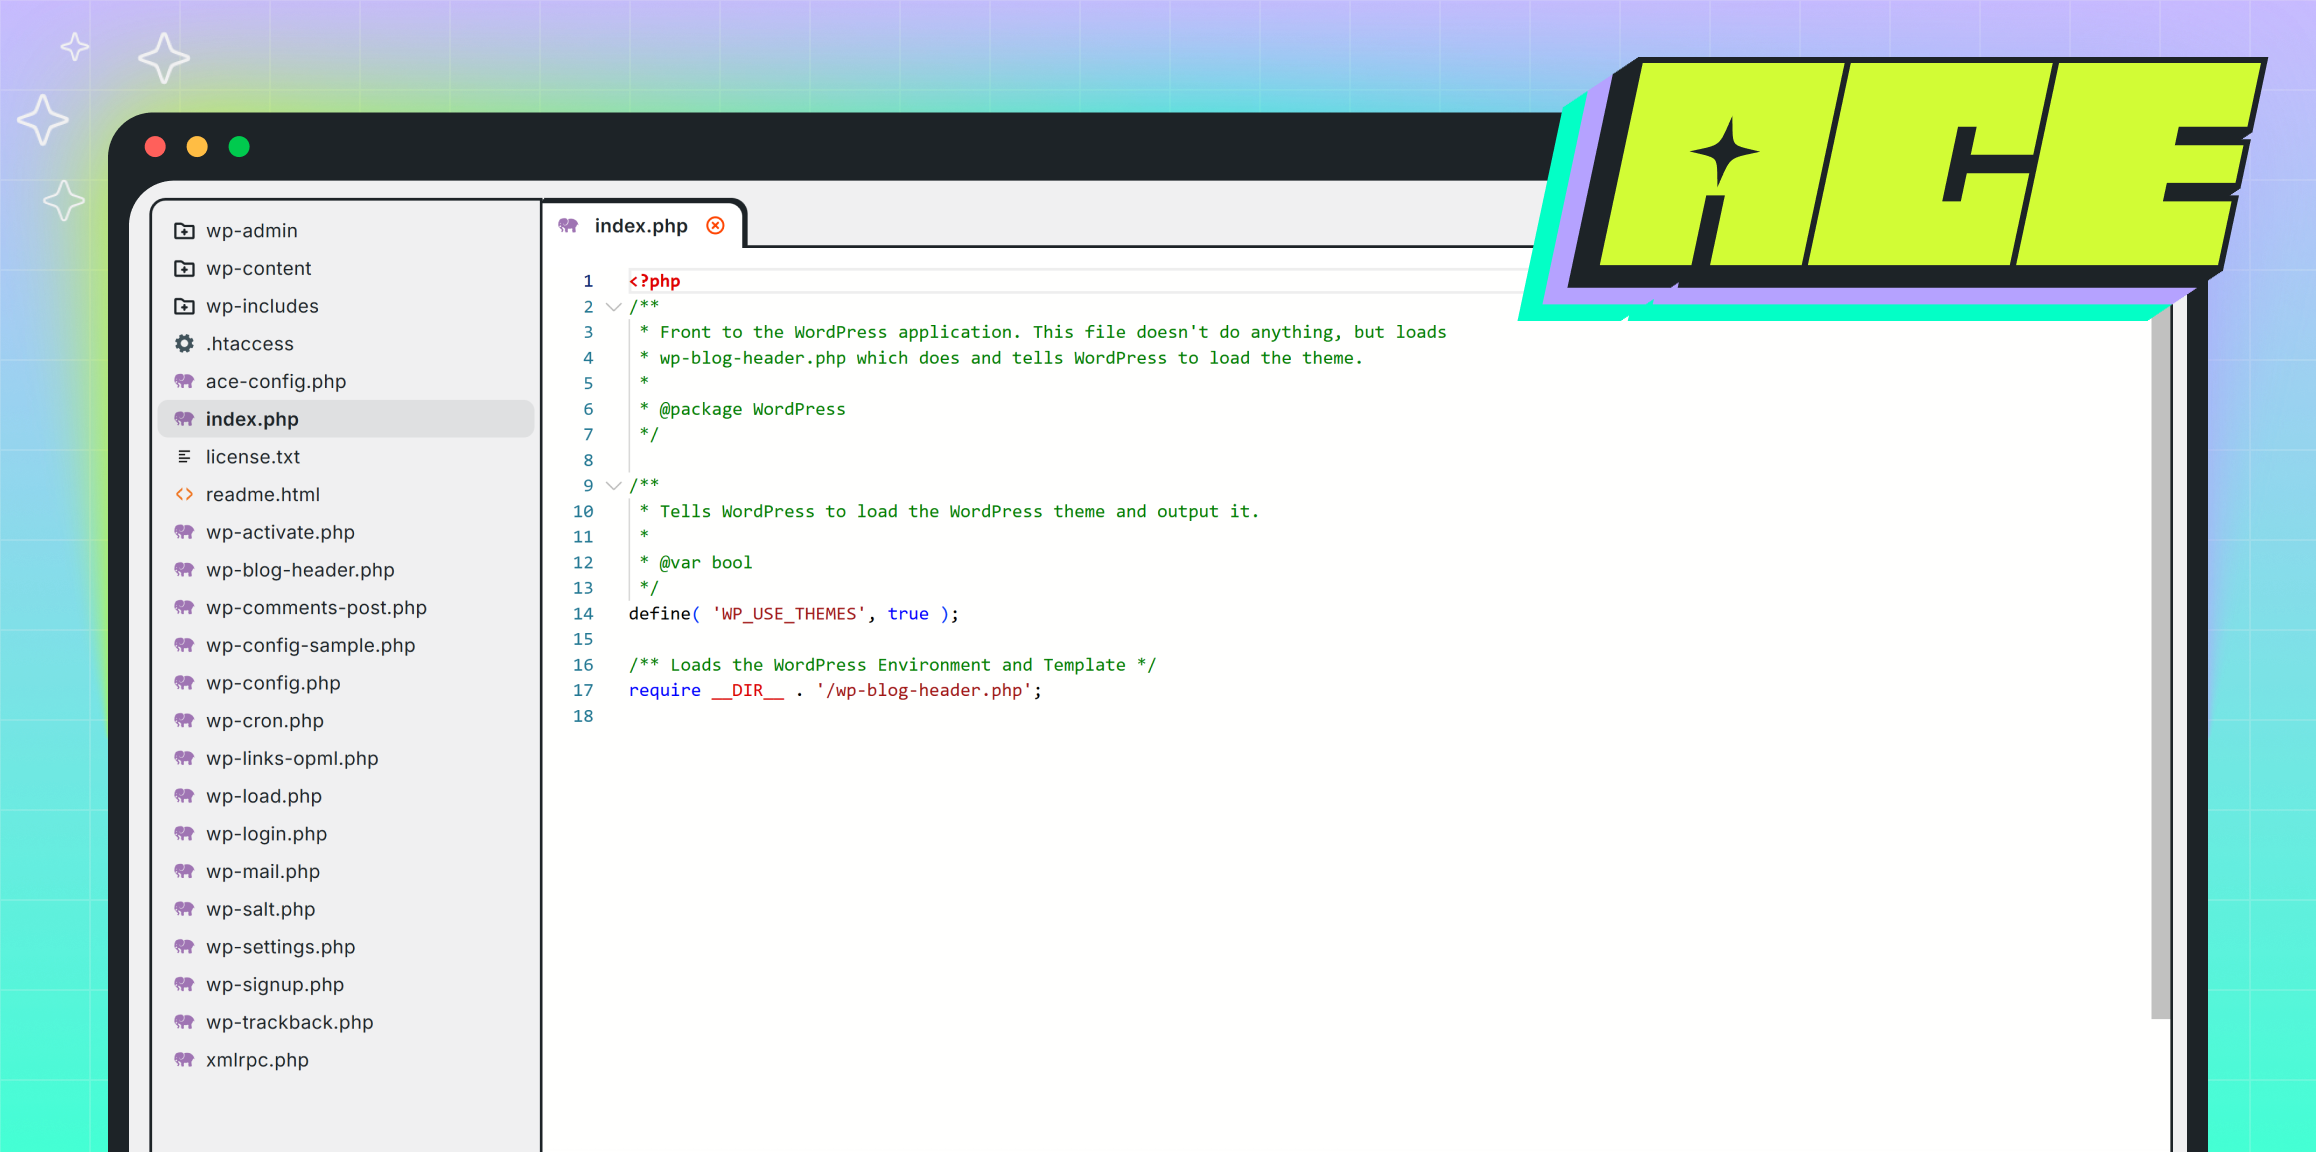Click the code brackets icon beside readme.html
Image resolution: width=2316 pixels, height=1152 pixels.
(x=184, y=494)
